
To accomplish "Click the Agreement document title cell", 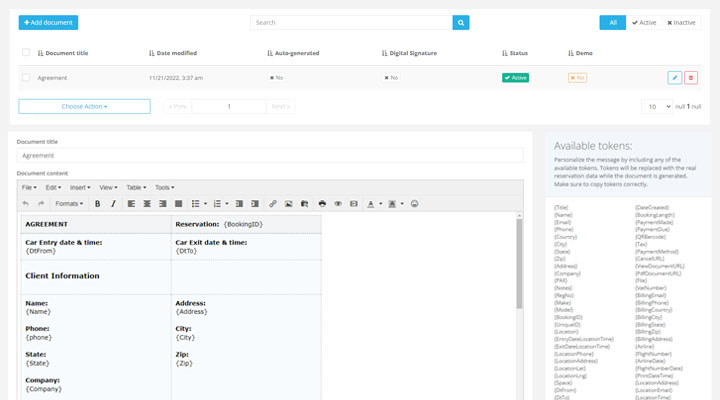I will [52, 78].
